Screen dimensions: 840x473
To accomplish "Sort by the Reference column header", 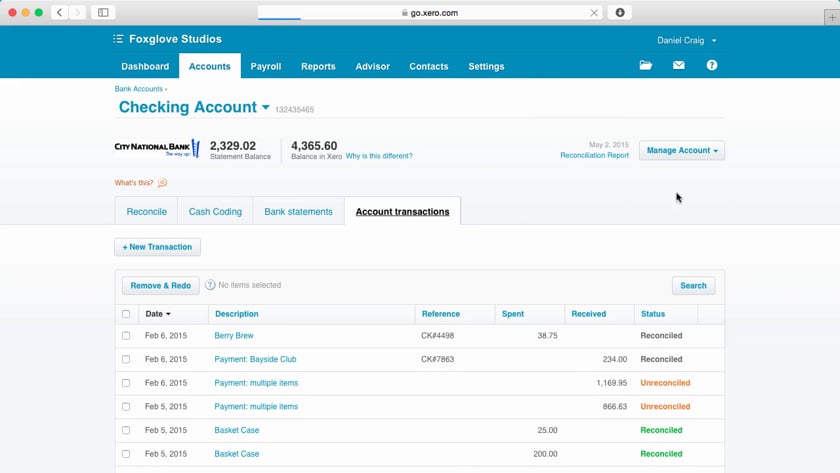I will coord(441,314).
